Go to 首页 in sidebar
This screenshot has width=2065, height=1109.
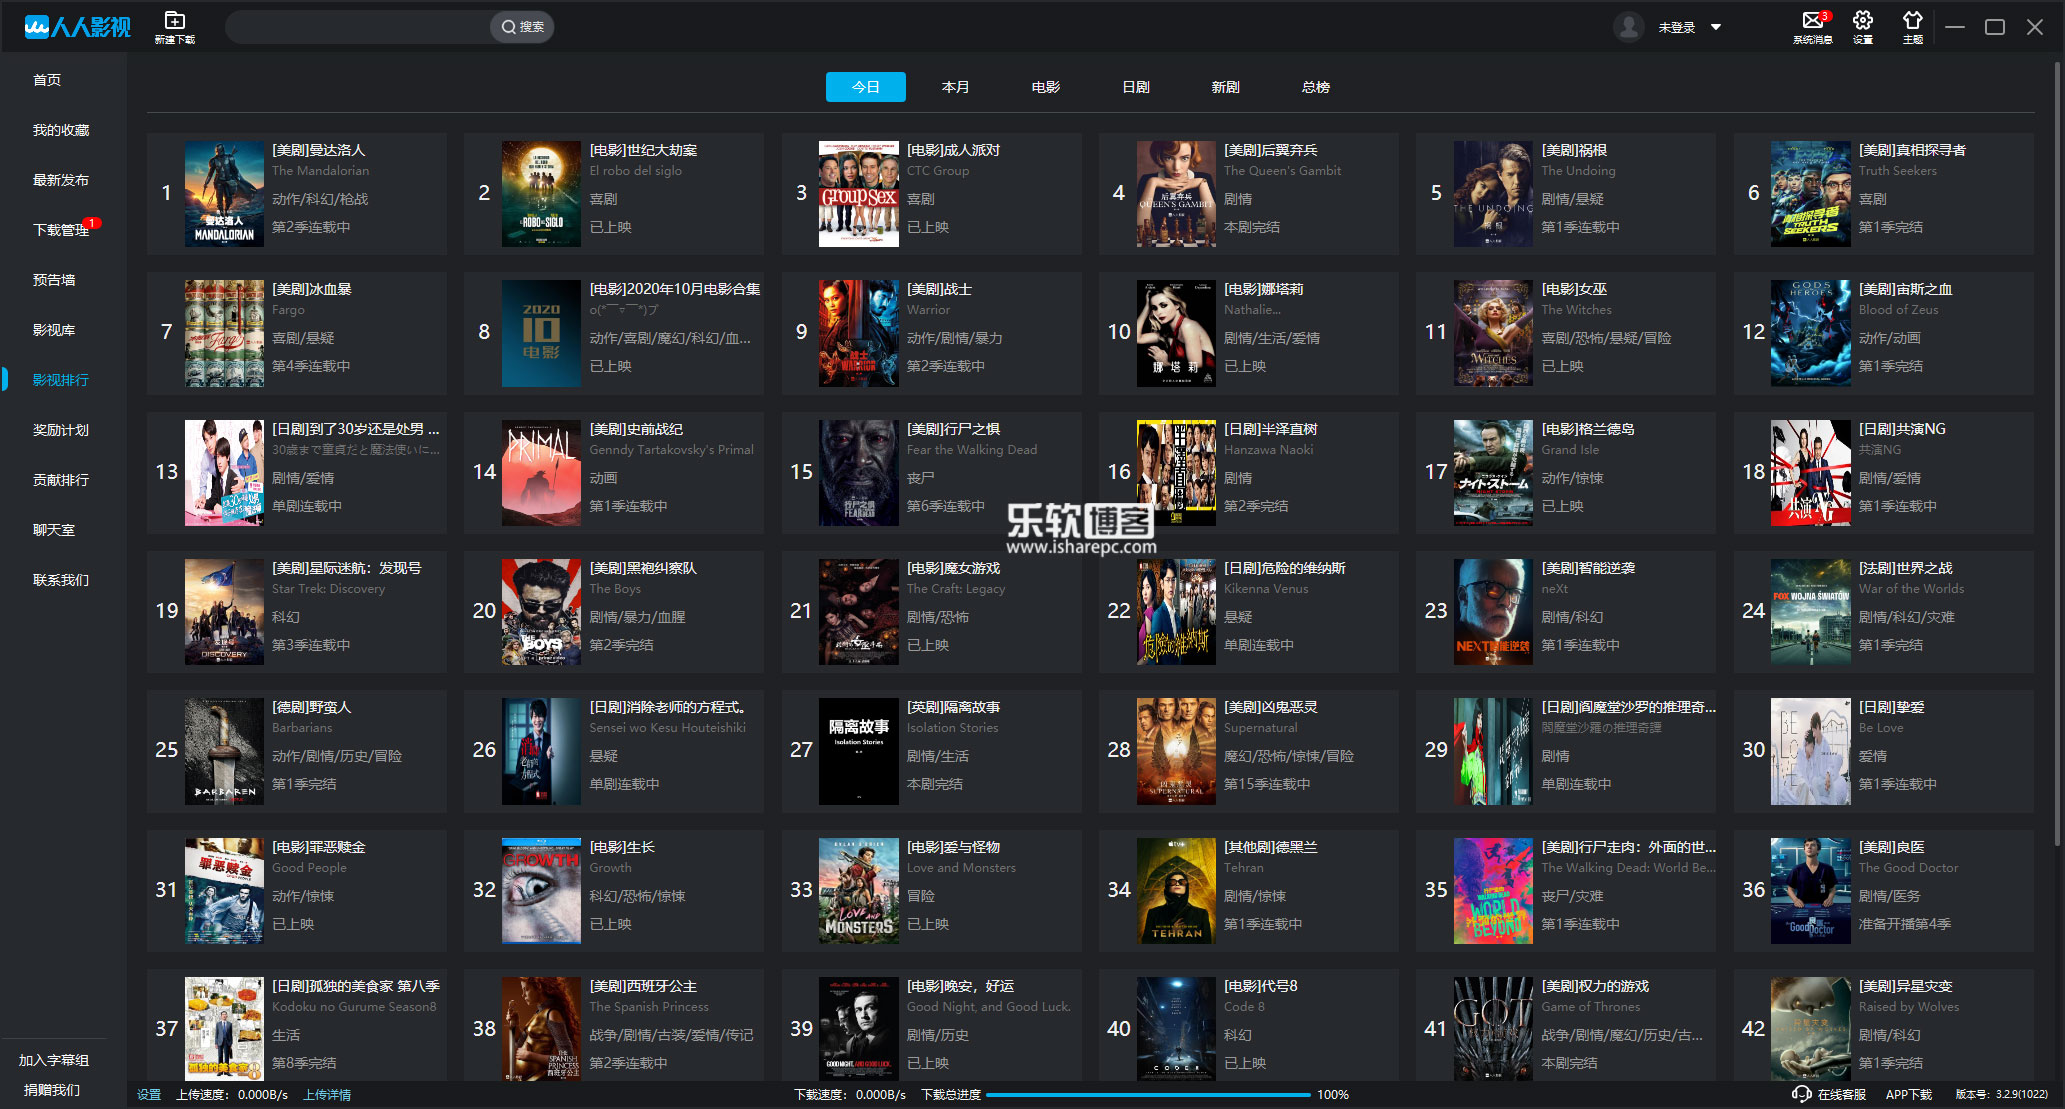point(47,80)
